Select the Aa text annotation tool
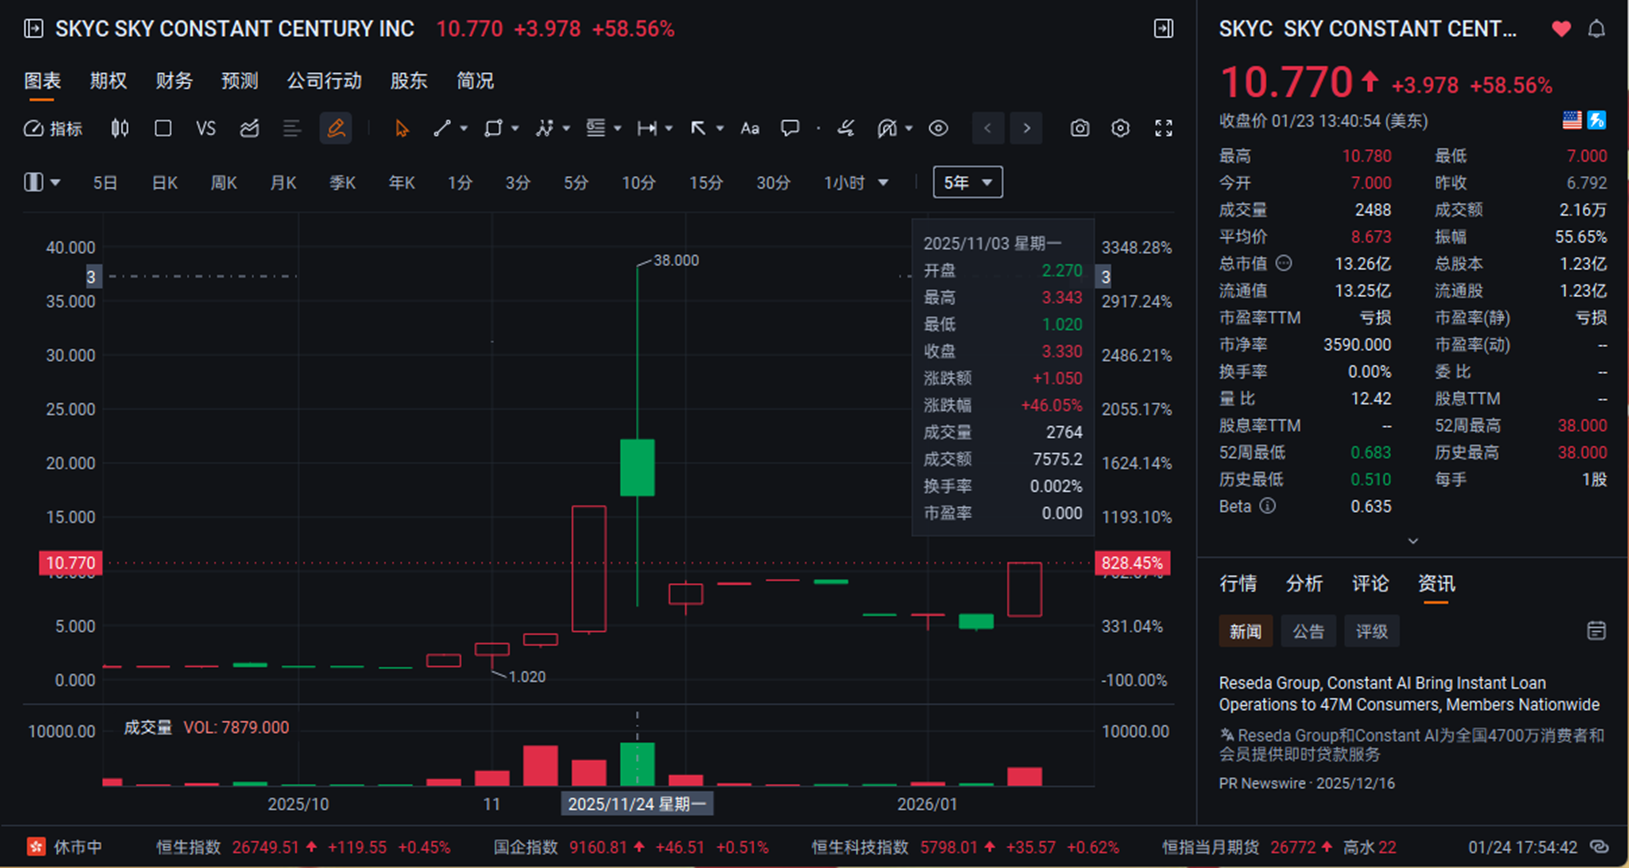This screenshot has width=1629, height=868. (749, 128)
